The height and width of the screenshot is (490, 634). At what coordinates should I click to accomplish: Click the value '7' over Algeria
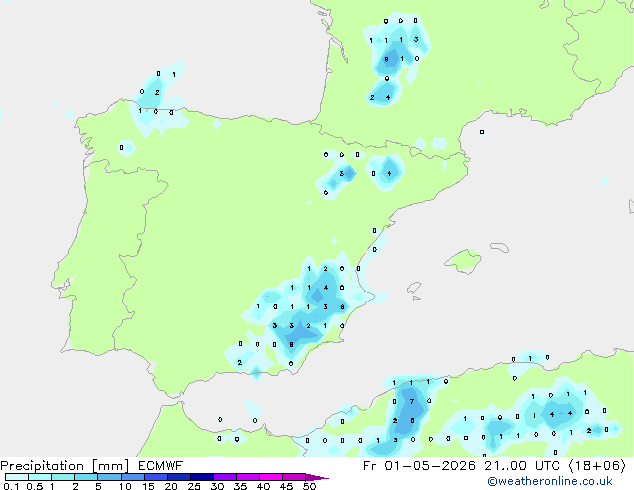(412, 401)
